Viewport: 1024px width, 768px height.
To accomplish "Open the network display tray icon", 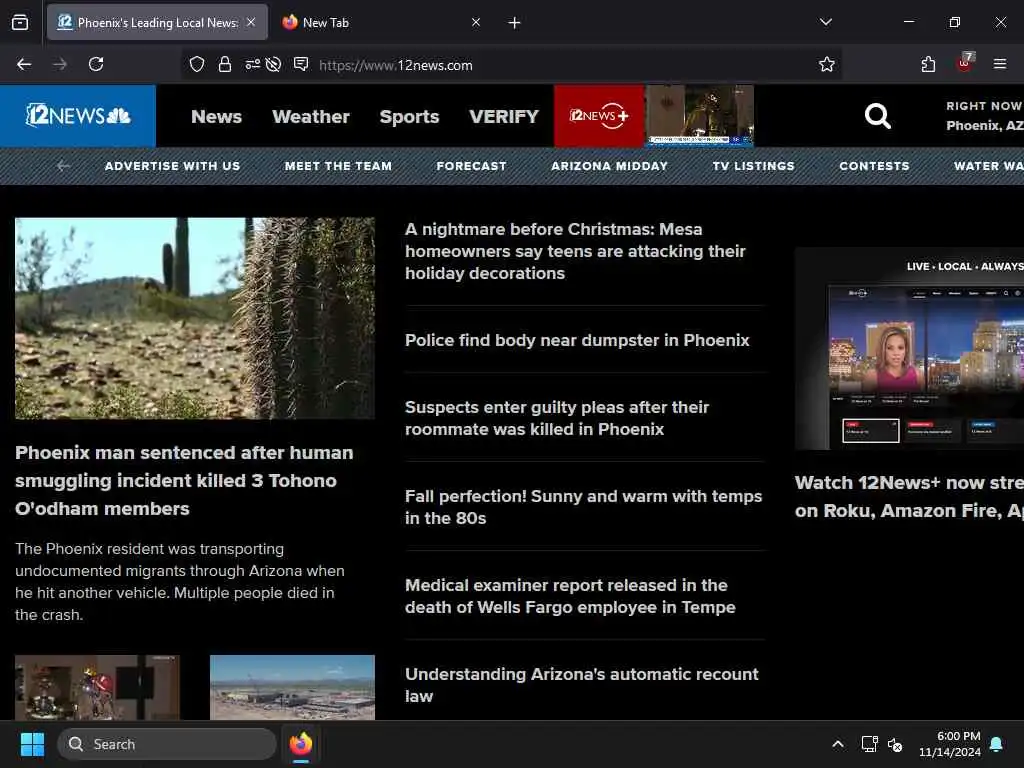I will (x=869, y=744).
